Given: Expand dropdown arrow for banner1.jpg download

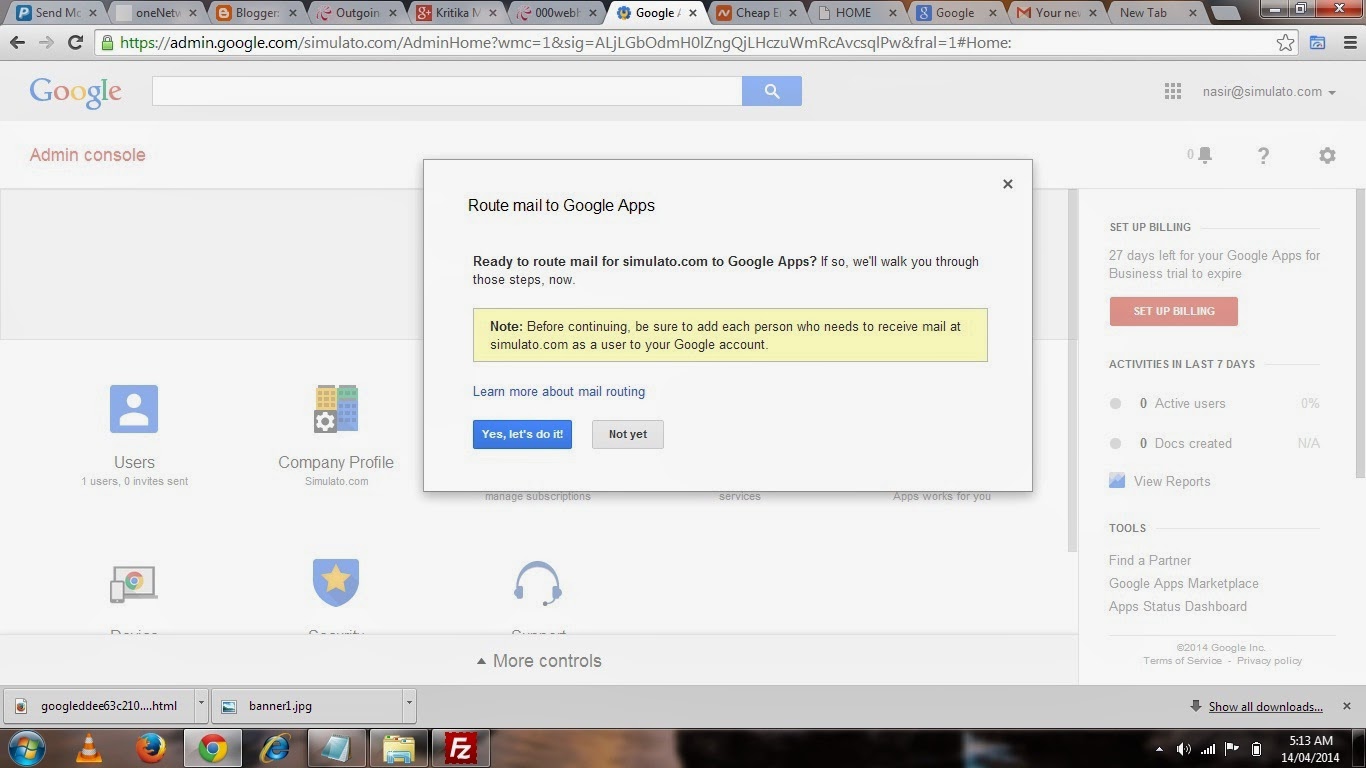Looking at the screenshot, I should (408, 704).
